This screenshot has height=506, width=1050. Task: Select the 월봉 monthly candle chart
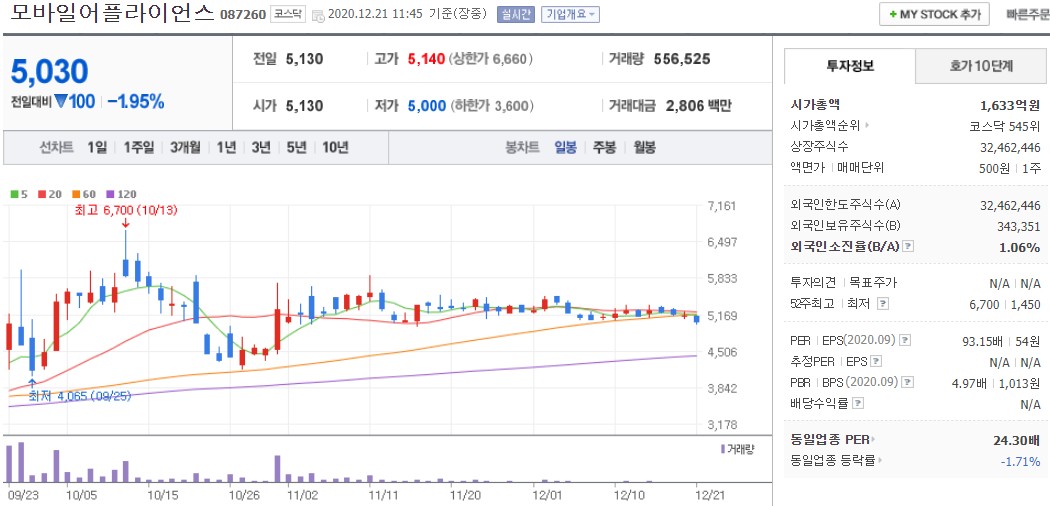tap(644, 147)
